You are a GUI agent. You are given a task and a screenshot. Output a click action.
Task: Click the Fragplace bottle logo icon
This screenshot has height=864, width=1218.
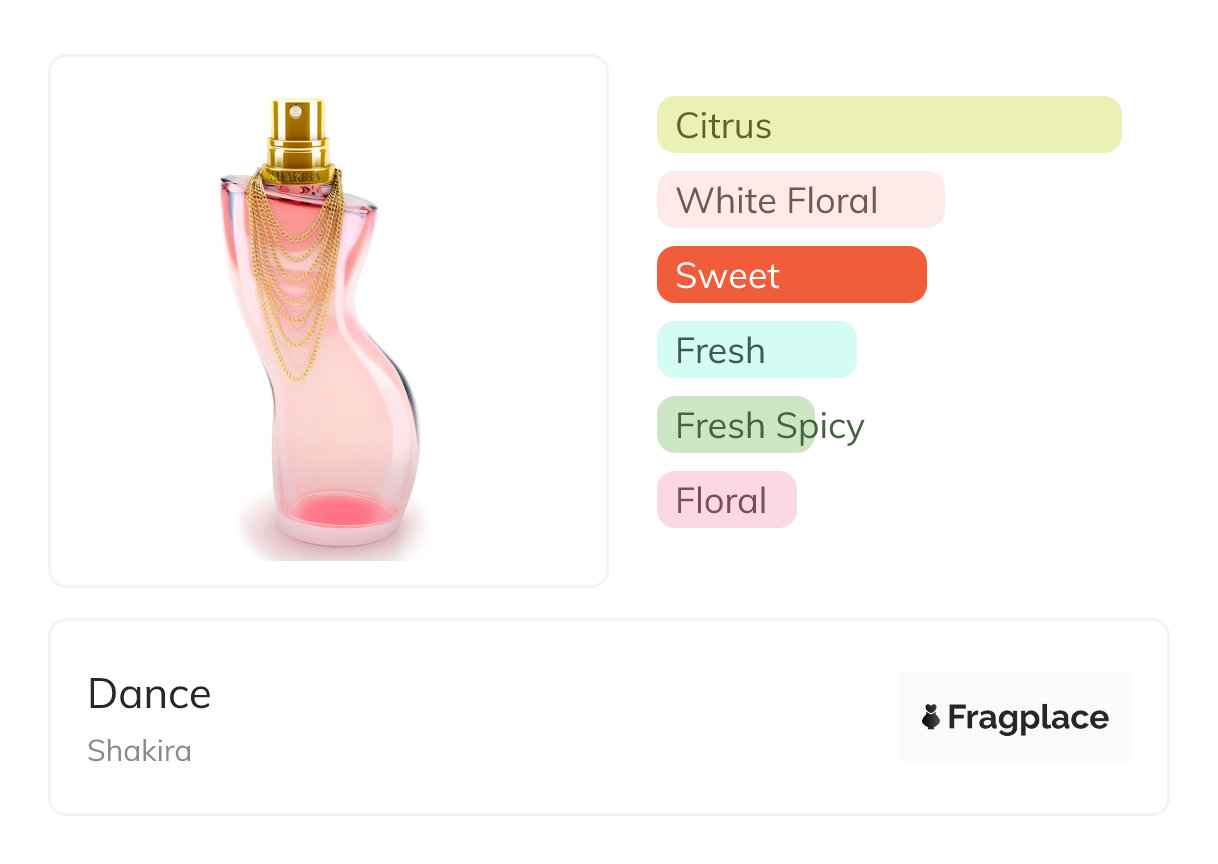click(931, 717)
